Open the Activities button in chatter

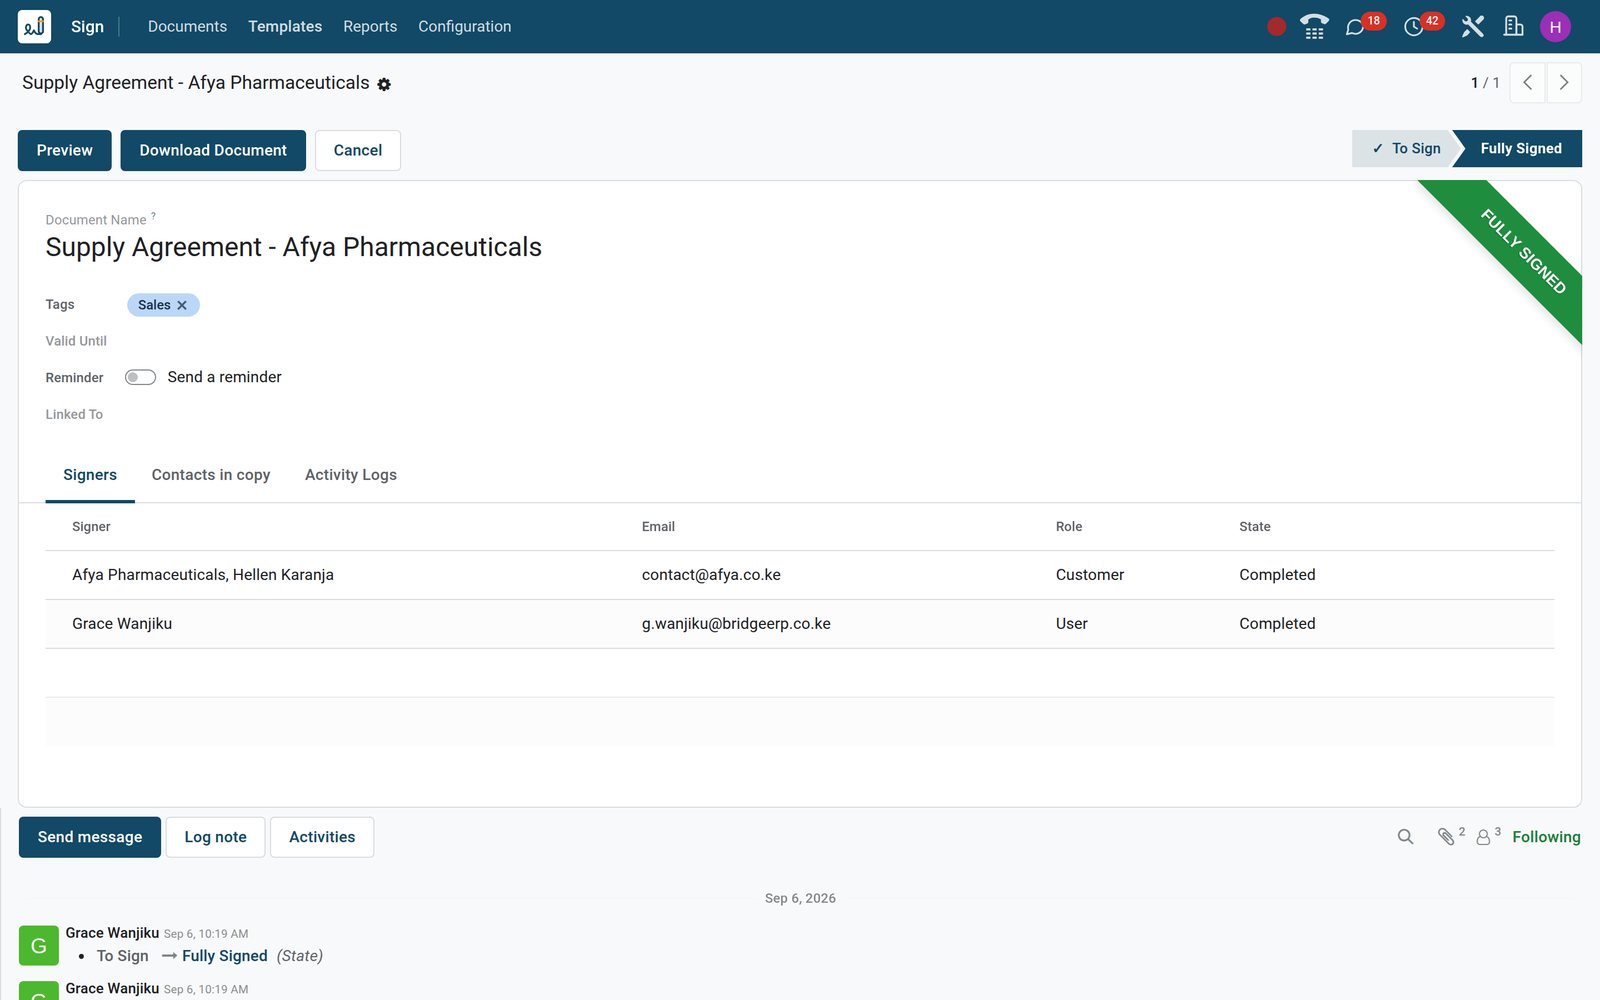[322, 837]
